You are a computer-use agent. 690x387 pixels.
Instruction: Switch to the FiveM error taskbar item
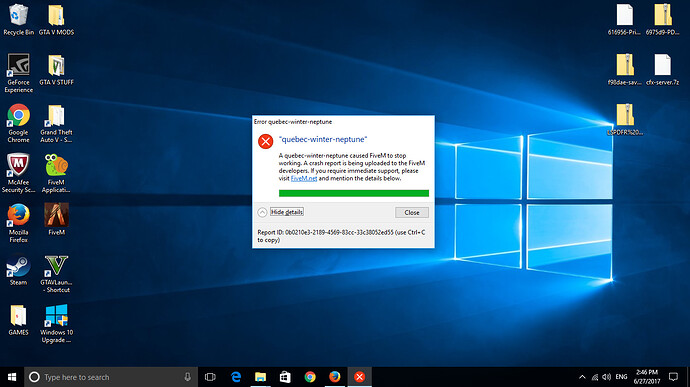point(360,377)
